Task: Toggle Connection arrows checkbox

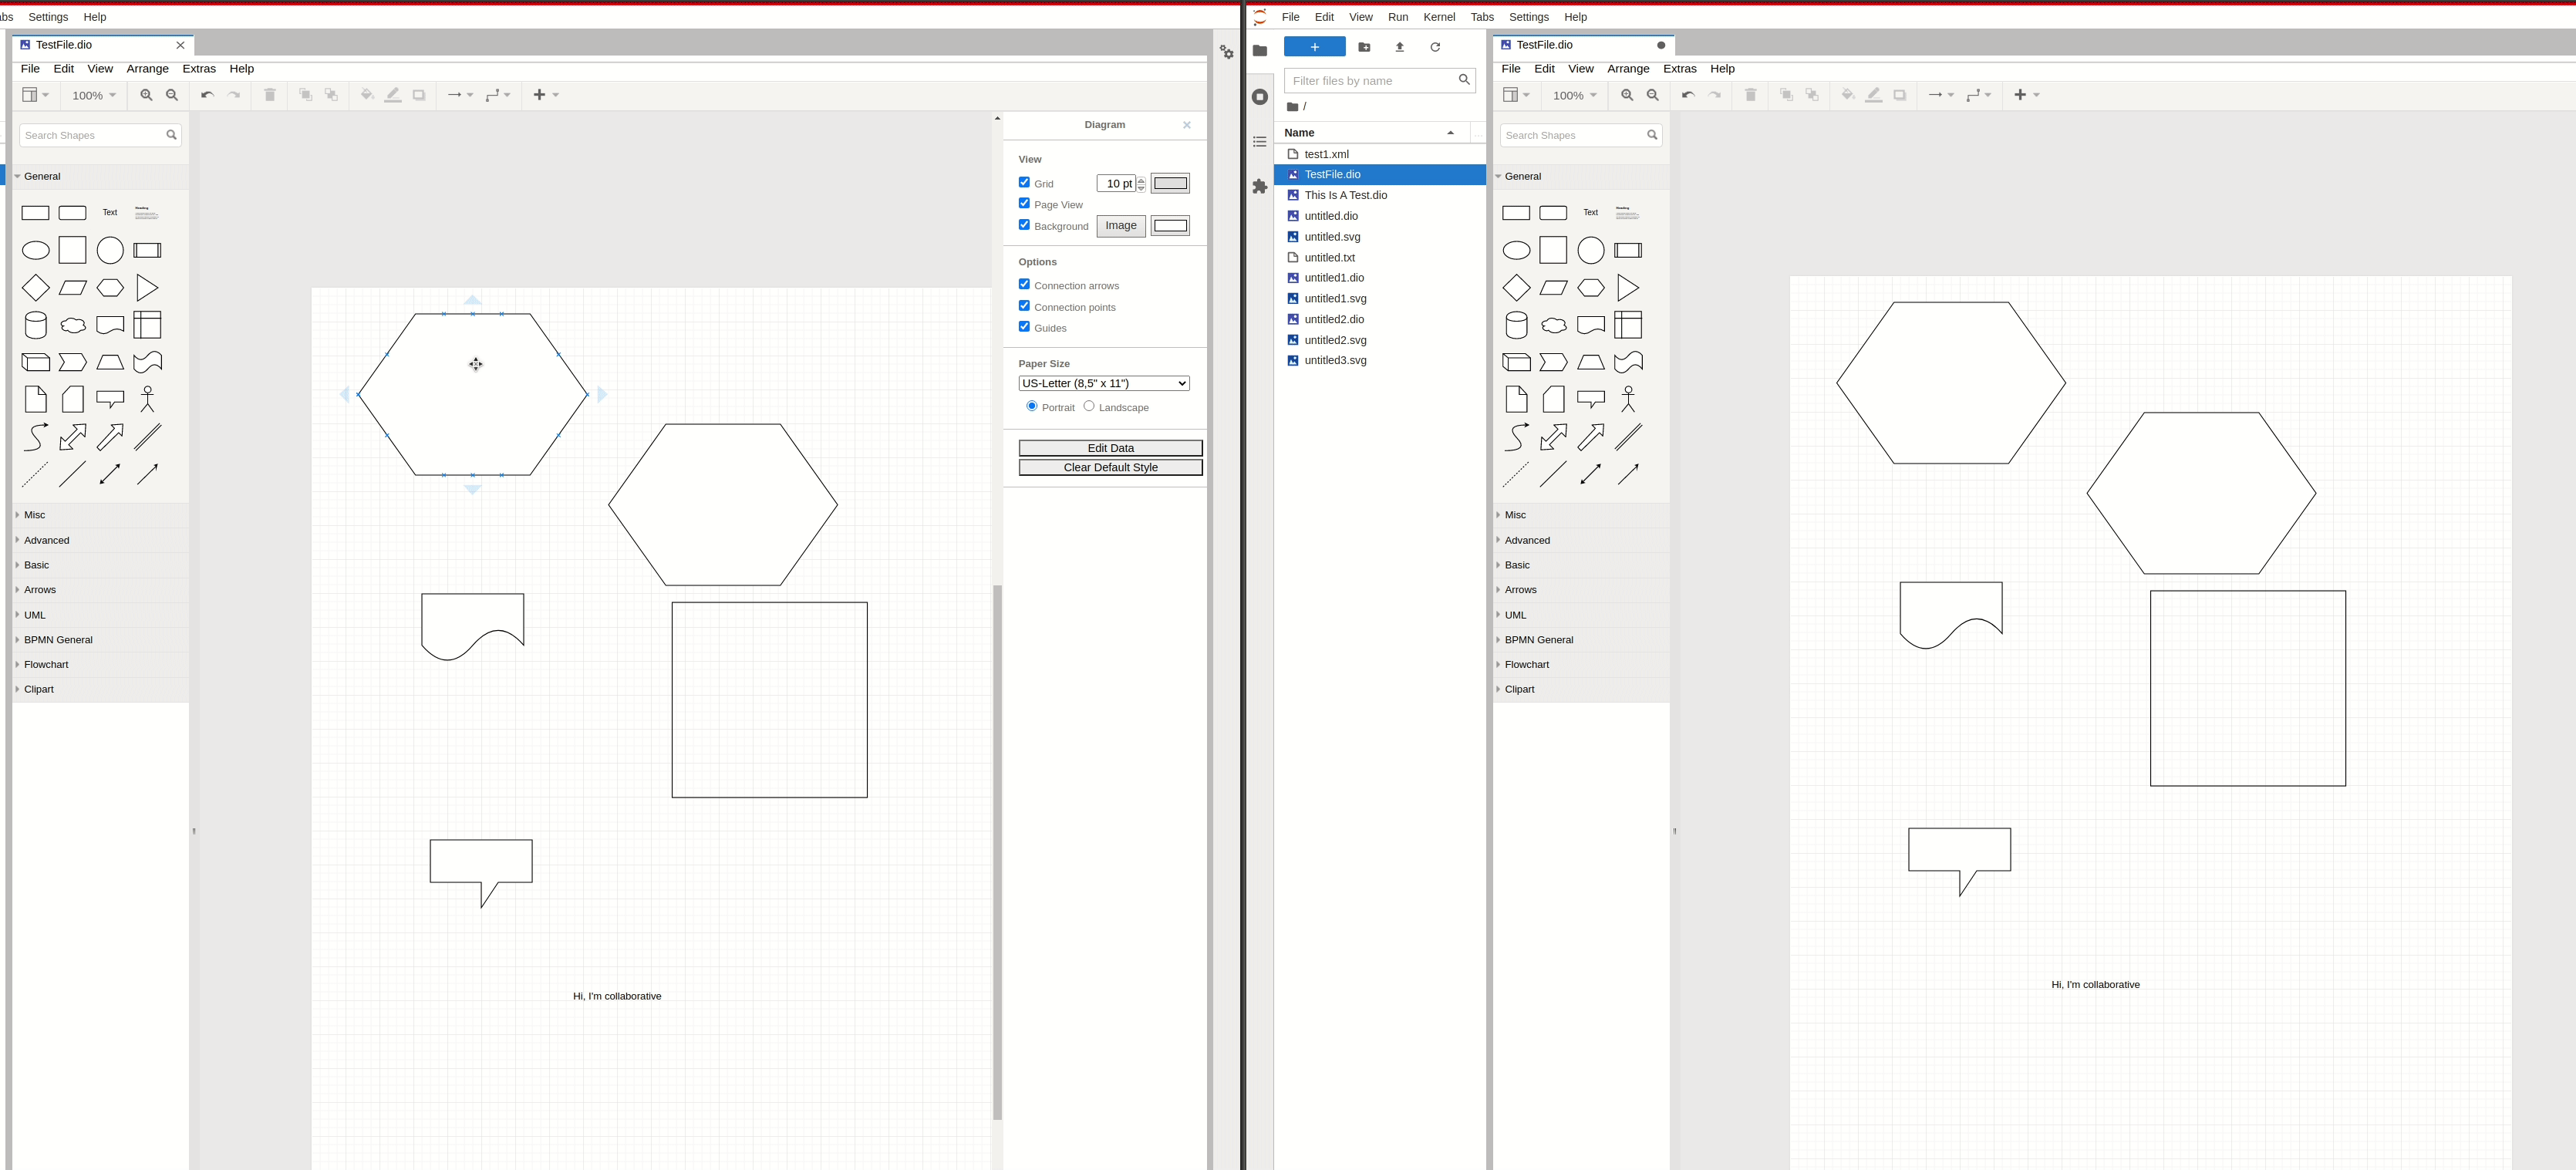Action: (1024, 284)
